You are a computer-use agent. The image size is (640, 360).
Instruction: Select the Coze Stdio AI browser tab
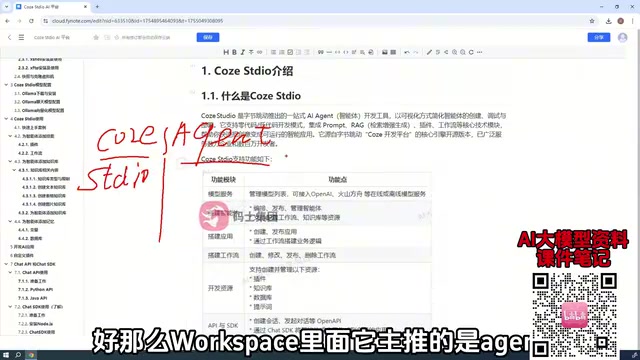tap(51, 7)
